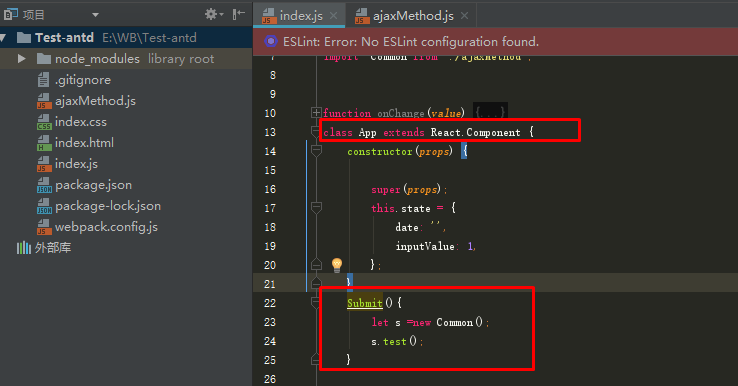Open .gitignore in the project tree

(x=83, y=80)
